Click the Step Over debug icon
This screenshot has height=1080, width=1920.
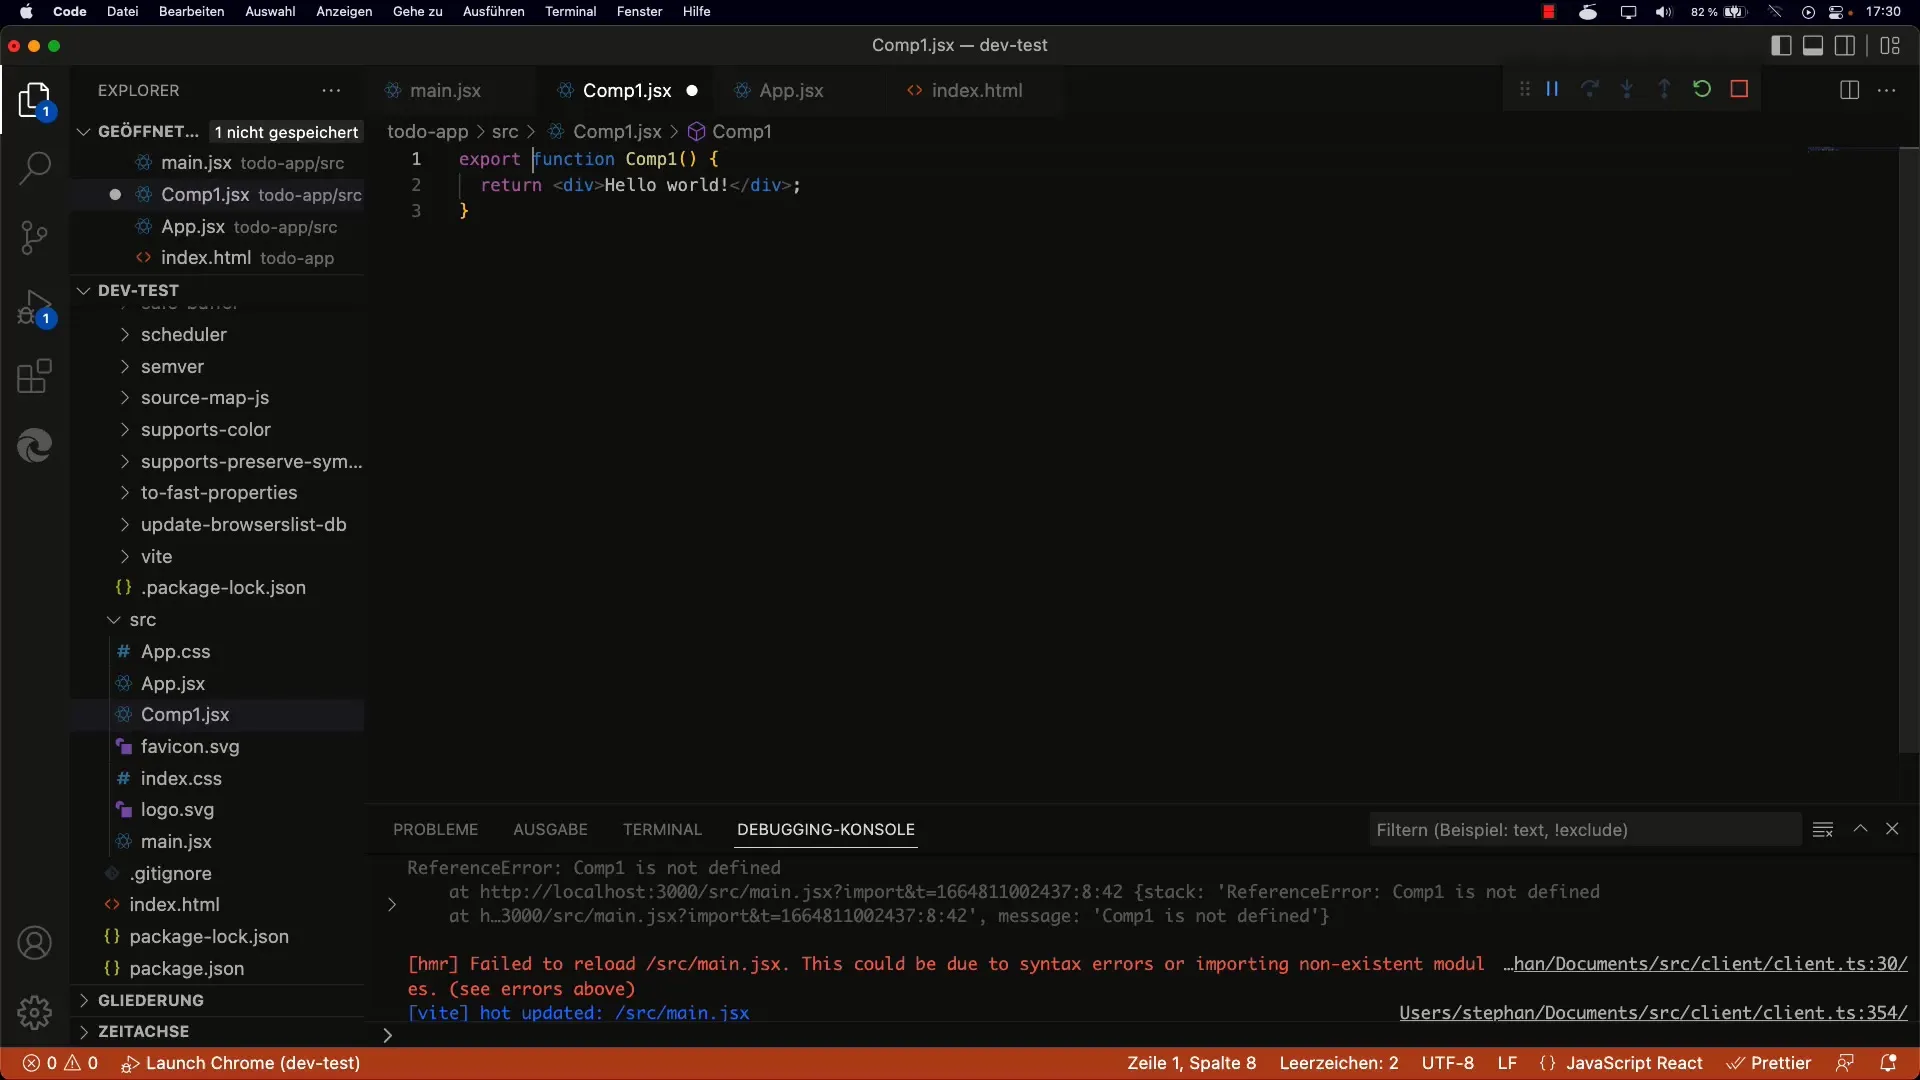point(1589,88)
